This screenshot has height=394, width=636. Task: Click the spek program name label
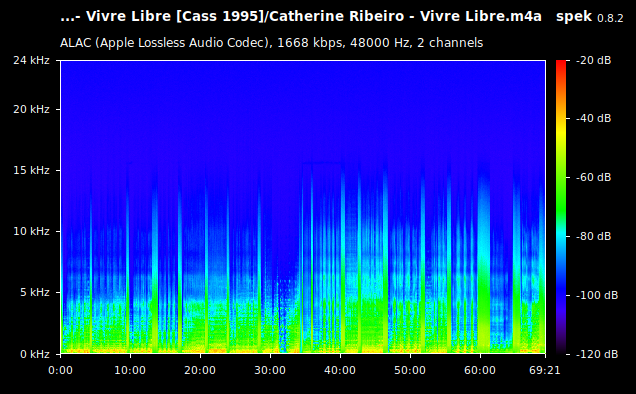click(x=574, y=17)
